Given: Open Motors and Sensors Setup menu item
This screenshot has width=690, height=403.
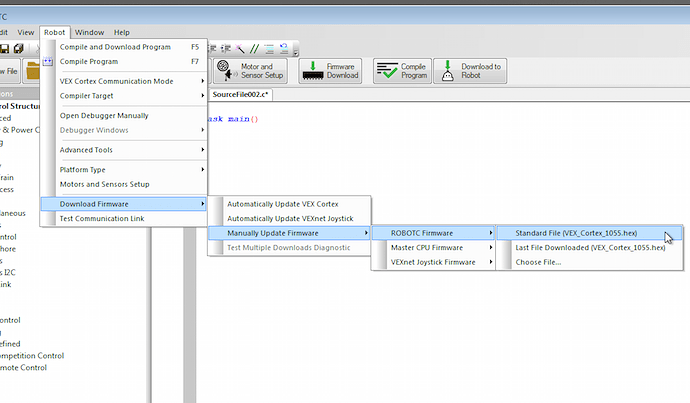Looking at the screenshot, I should pyautogui.click(x=124, y=184).
